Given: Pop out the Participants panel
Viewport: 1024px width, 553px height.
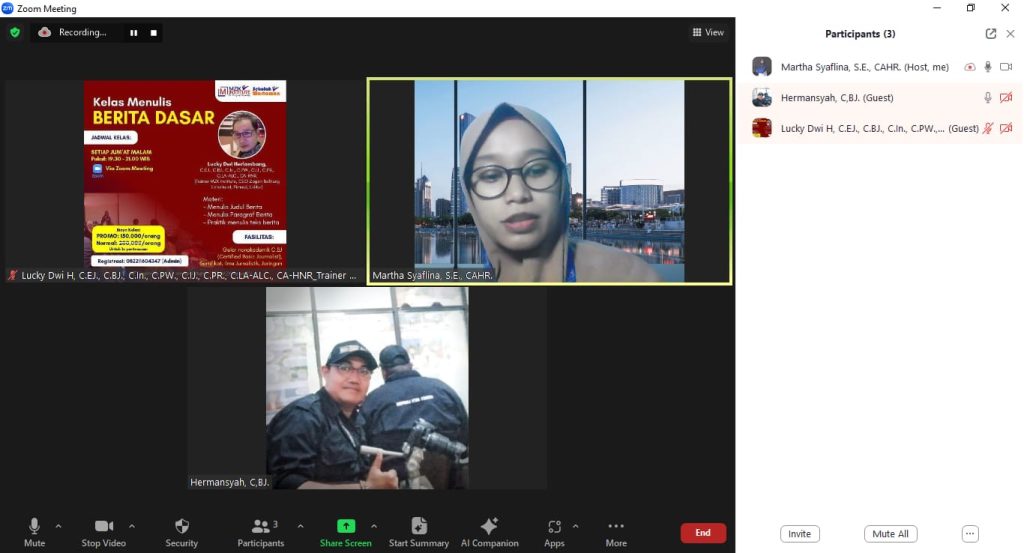Looking at the screenshot, I should [x=990, y=34].
